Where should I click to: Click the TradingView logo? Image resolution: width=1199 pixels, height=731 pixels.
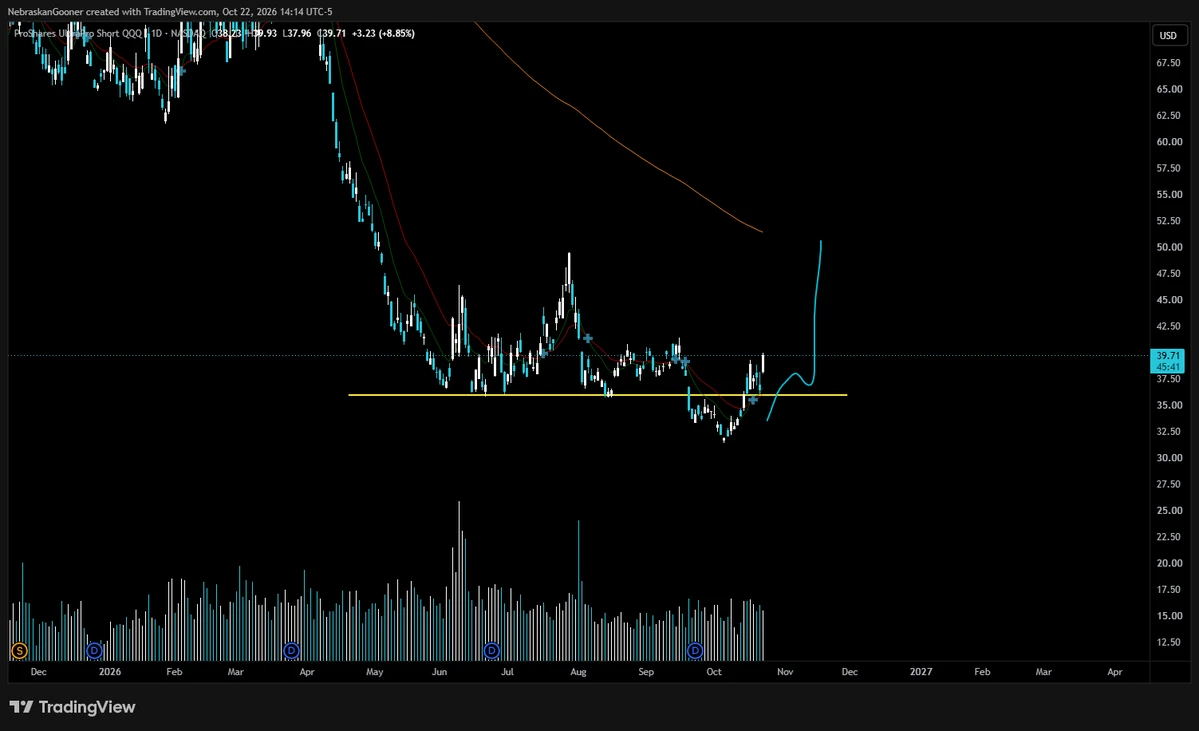(x=72, y=707)
